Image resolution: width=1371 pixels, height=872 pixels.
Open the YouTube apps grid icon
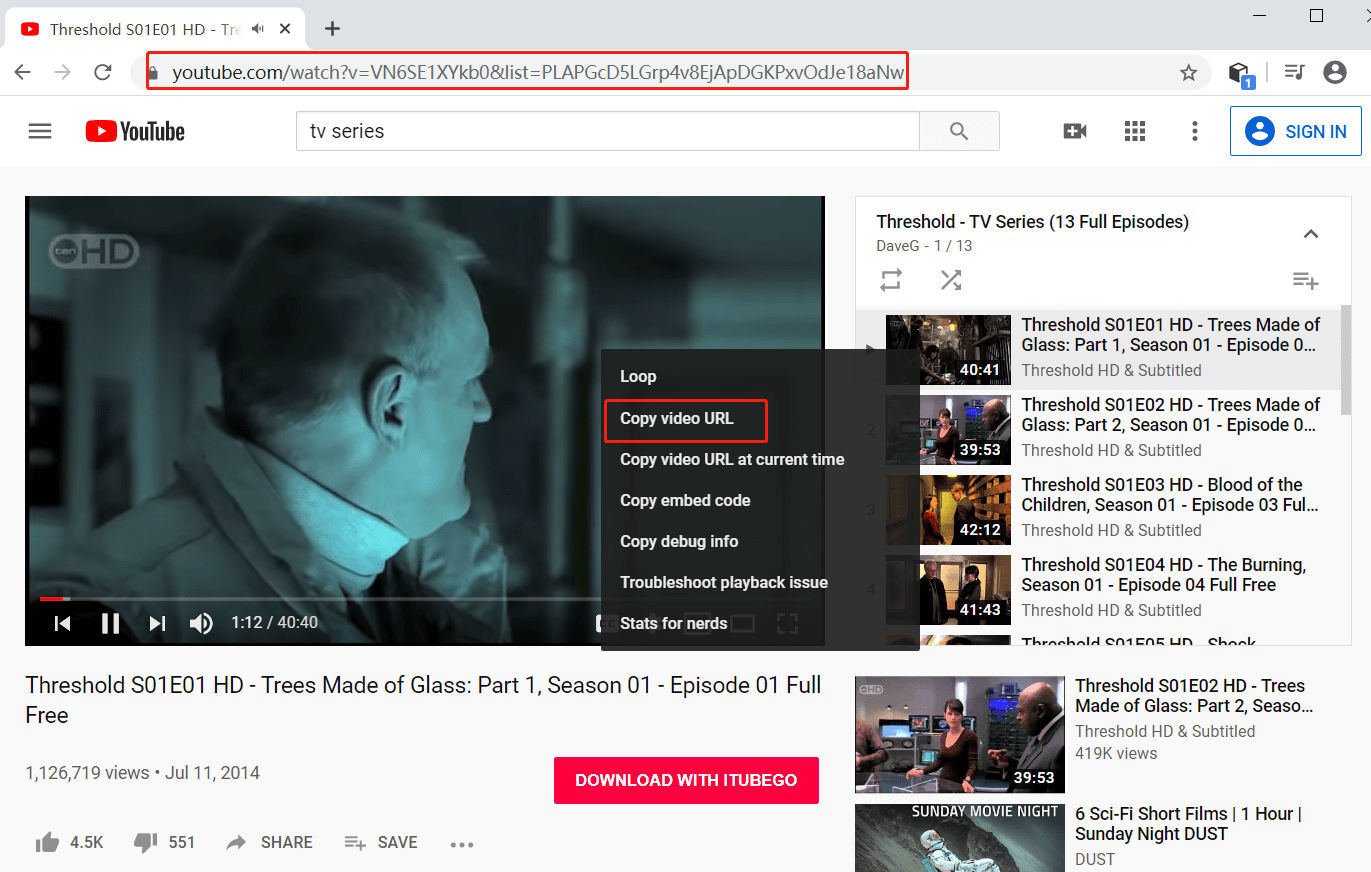[1134, 131]
